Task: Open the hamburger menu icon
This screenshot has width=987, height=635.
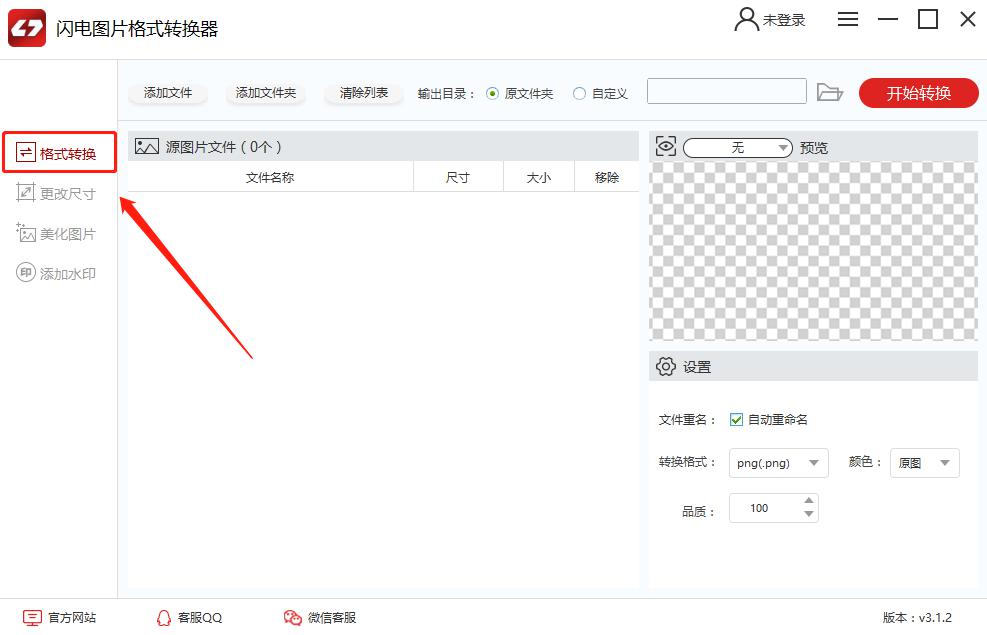Action: point(848,20)
